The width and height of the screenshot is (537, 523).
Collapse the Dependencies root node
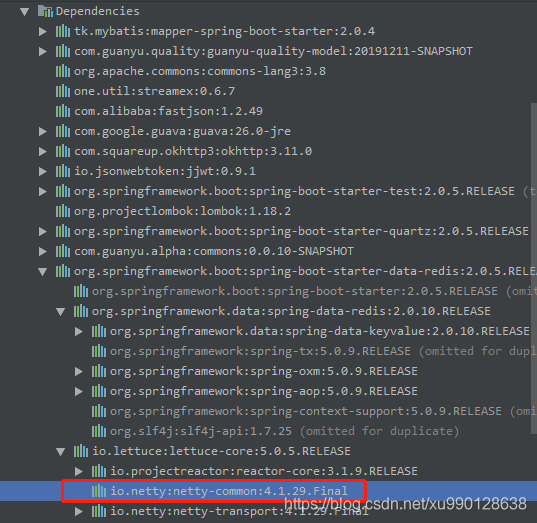click(24, 12)
